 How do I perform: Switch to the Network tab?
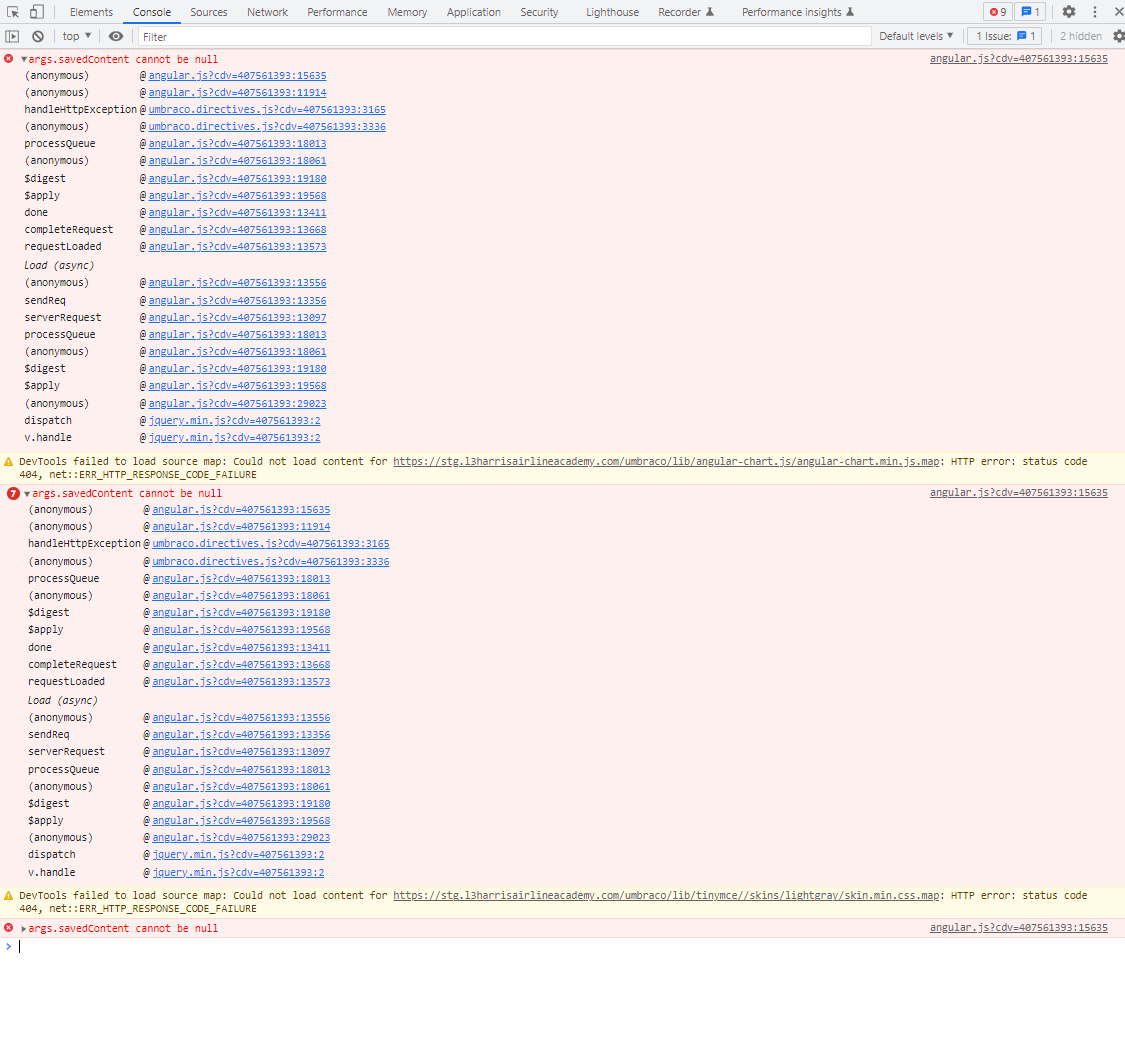click(268, 12)
